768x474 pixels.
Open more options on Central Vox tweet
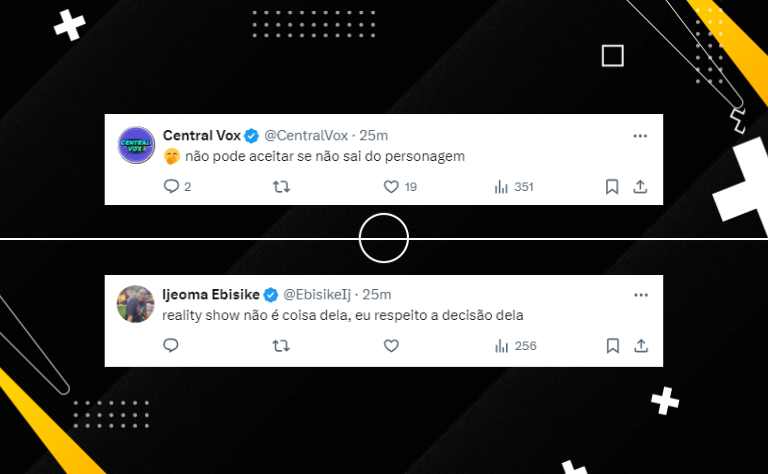[x=640, y=136]
